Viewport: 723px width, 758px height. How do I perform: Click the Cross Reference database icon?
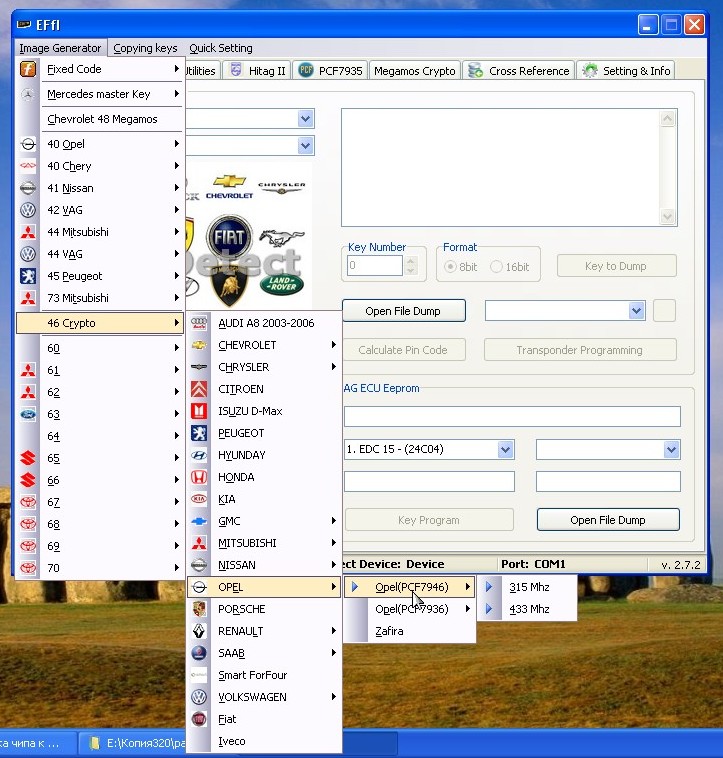476,71
